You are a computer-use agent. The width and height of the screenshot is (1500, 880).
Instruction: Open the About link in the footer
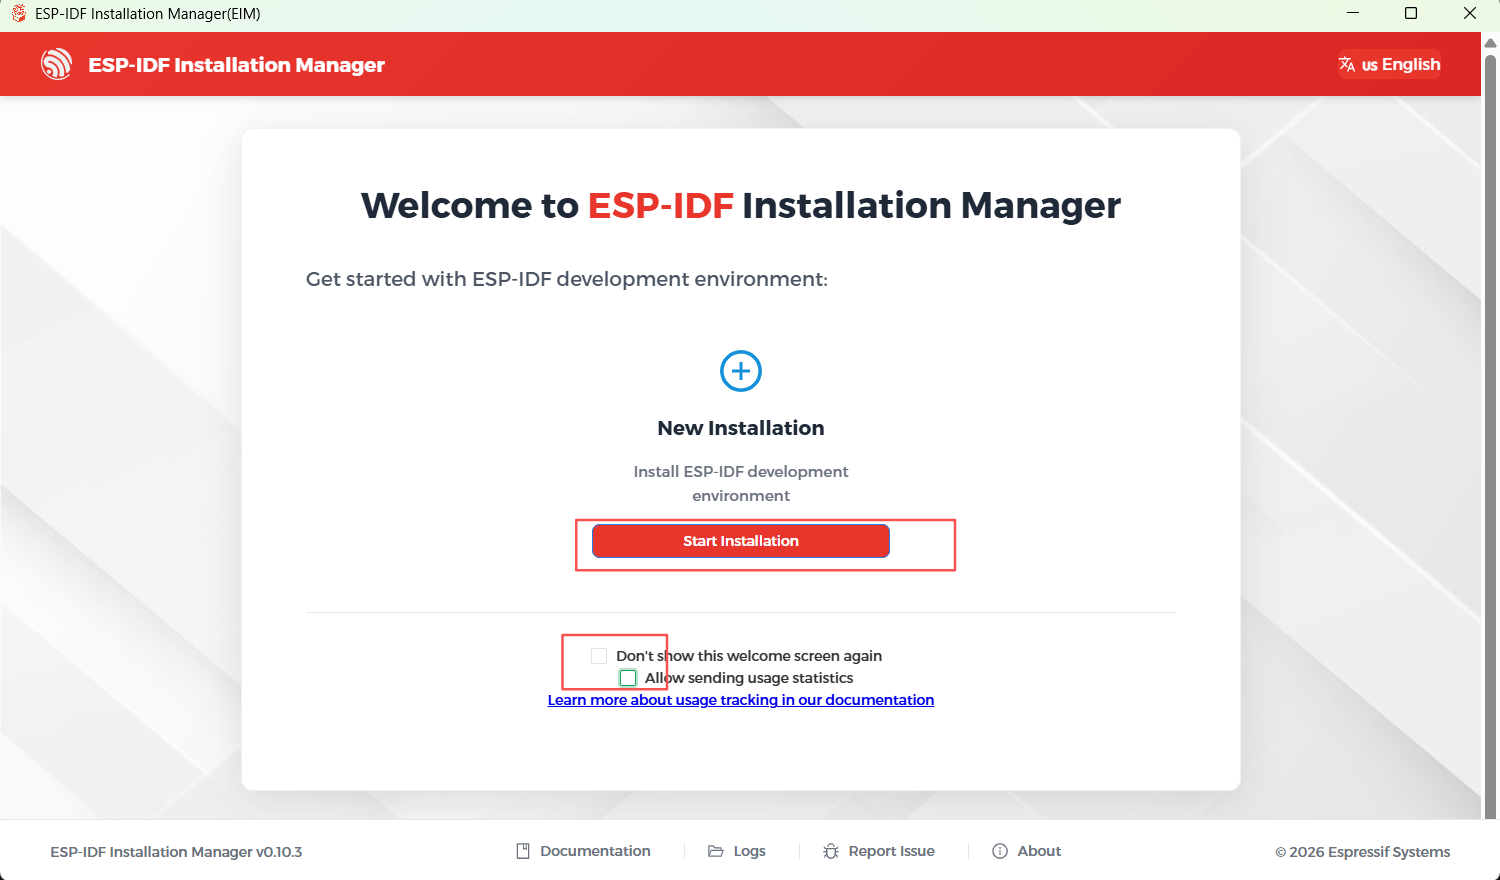pyautogui.click(x=1027, y=851)
